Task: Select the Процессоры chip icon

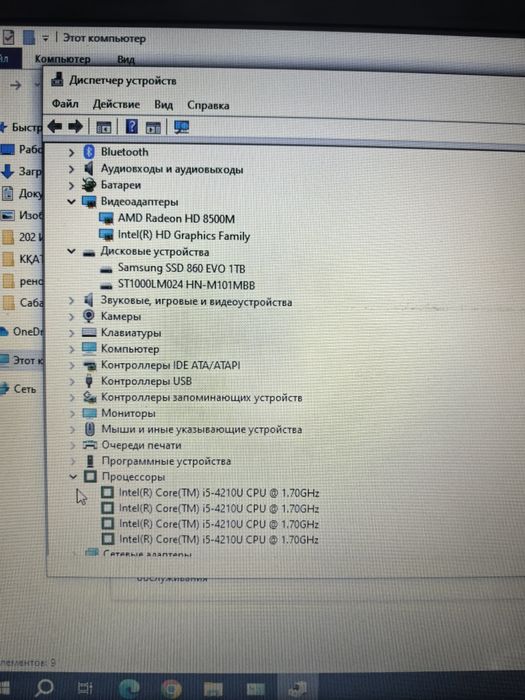Action: [90, 476]
